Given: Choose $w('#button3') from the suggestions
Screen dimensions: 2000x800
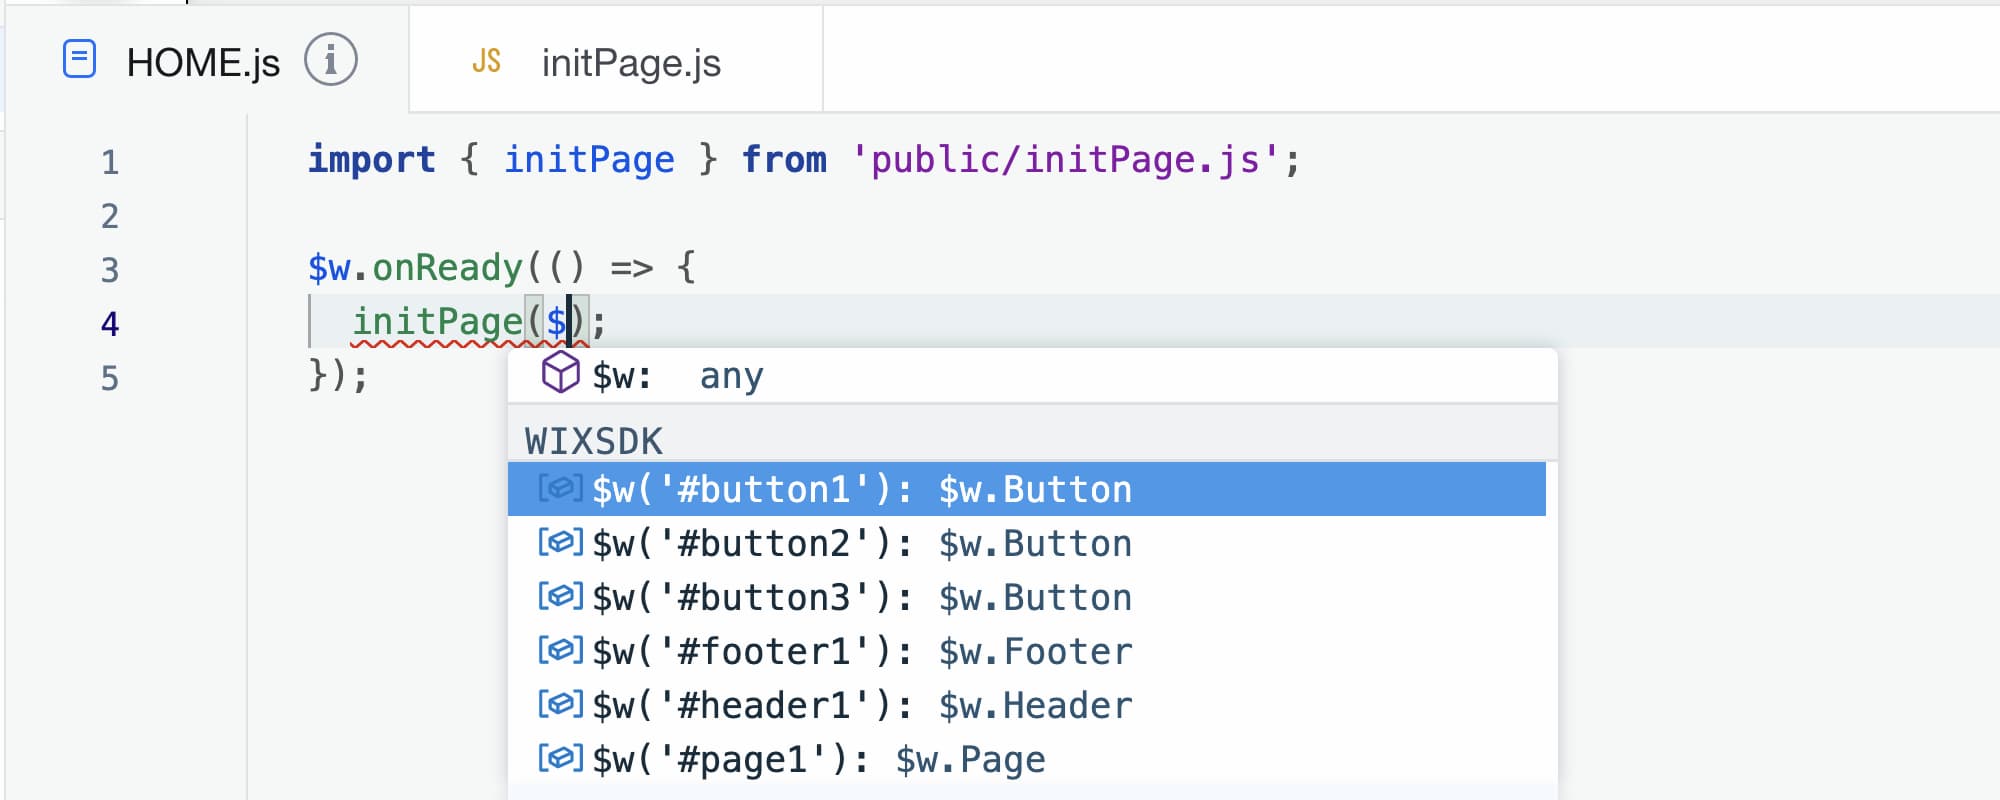Looking at the screenshot, I should (x=862, y=596).
